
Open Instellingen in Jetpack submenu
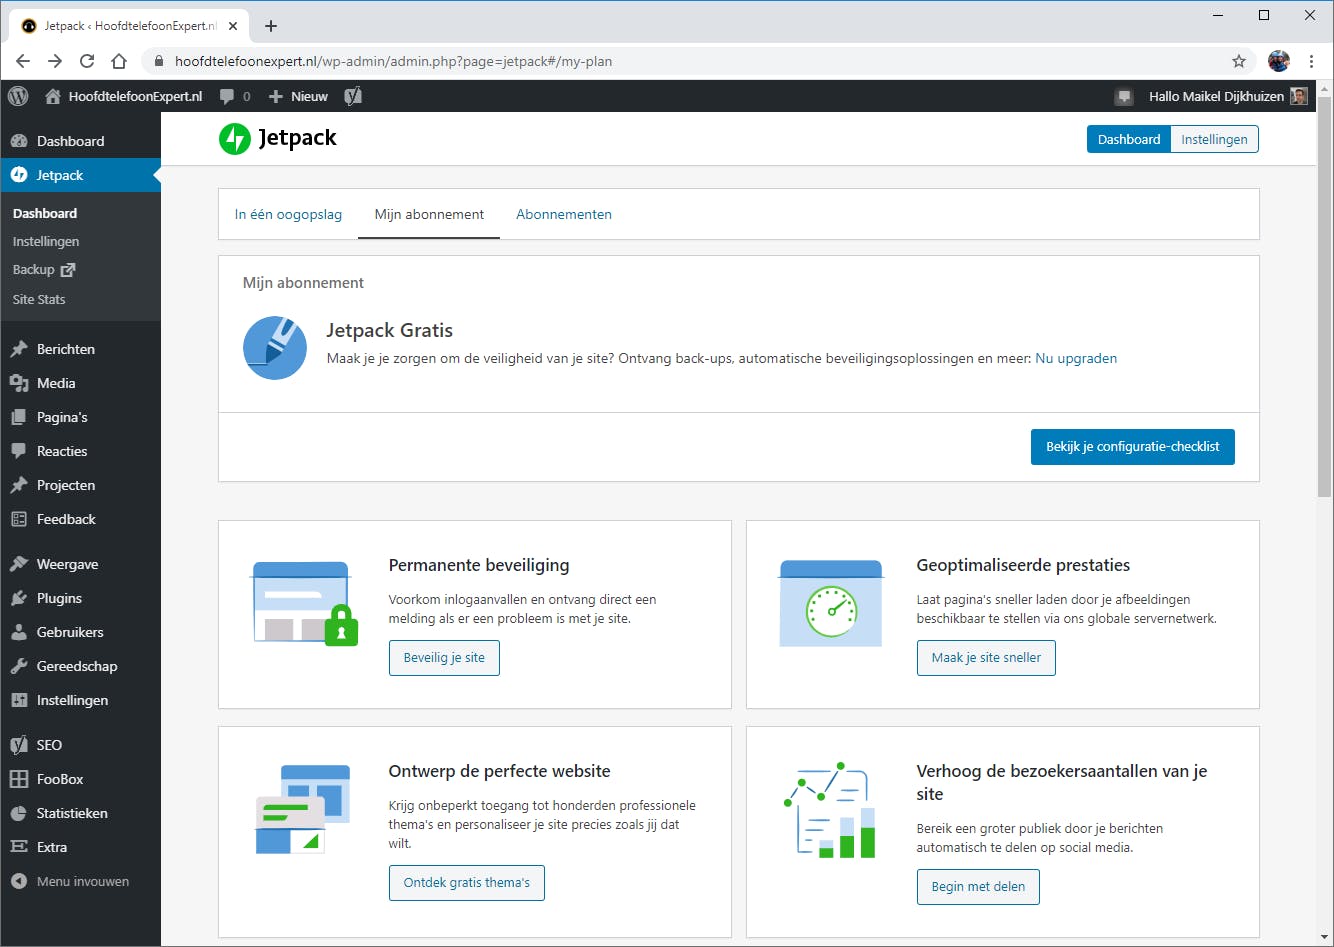click(46, 241)
